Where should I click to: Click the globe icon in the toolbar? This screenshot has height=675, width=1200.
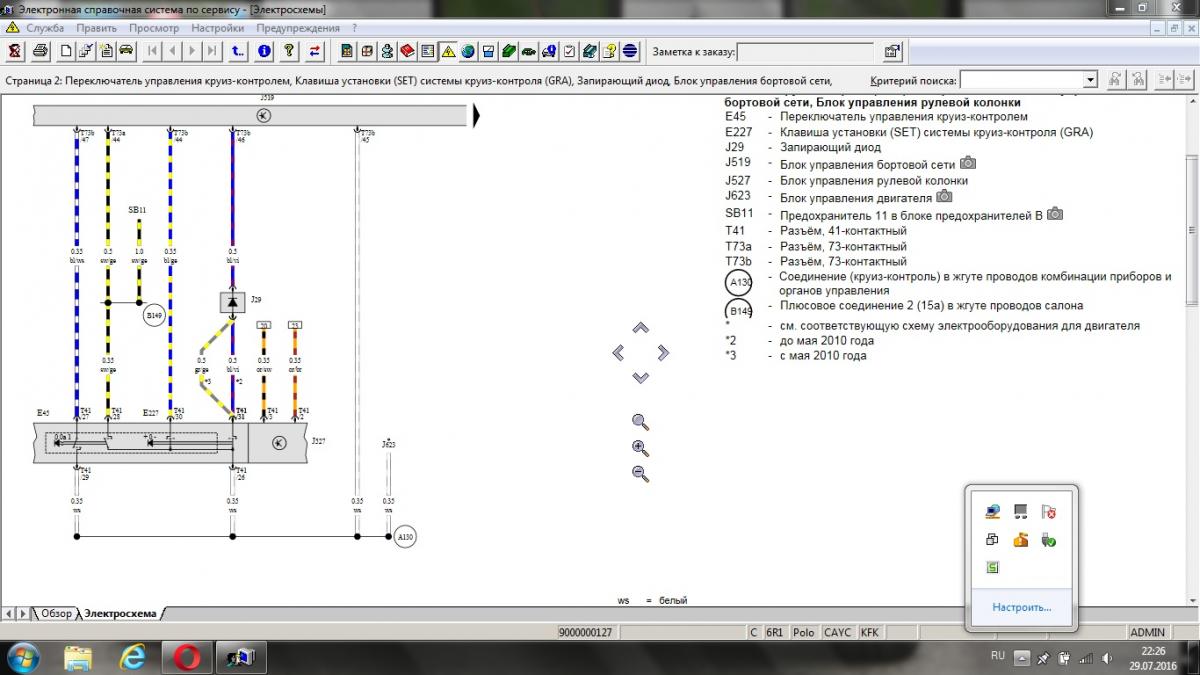468,50
